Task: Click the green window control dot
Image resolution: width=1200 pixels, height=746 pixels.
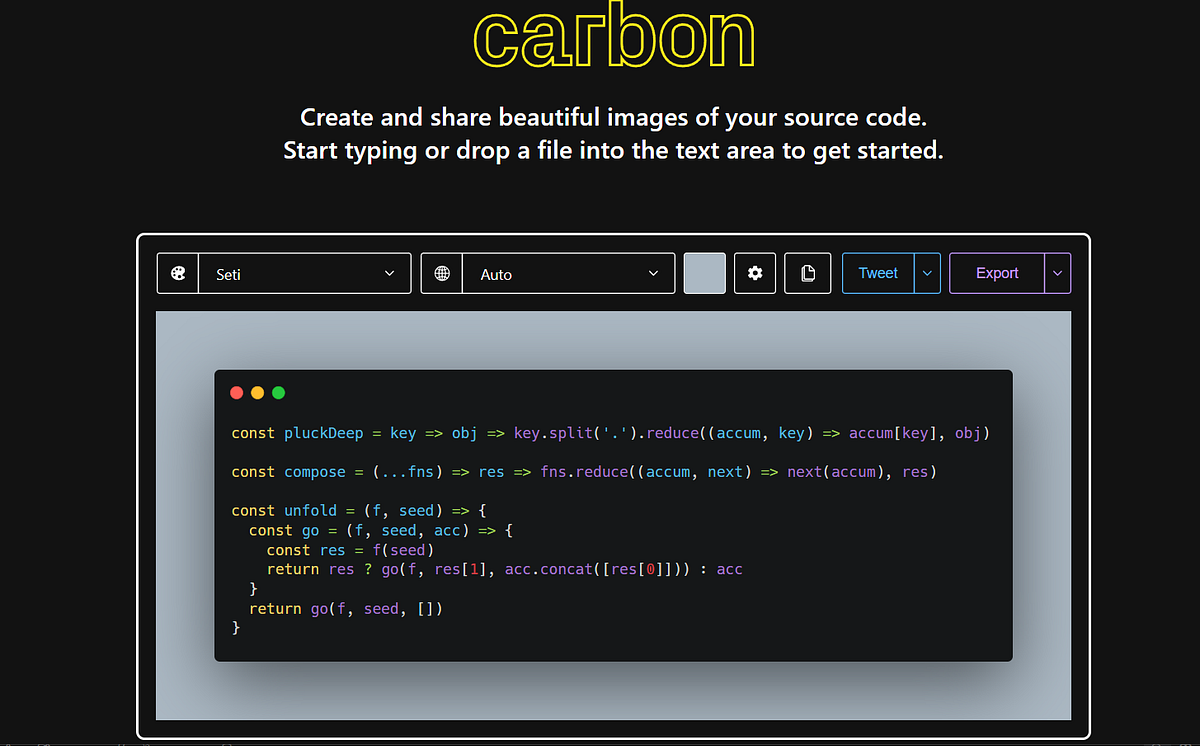Action: [279, 393]
